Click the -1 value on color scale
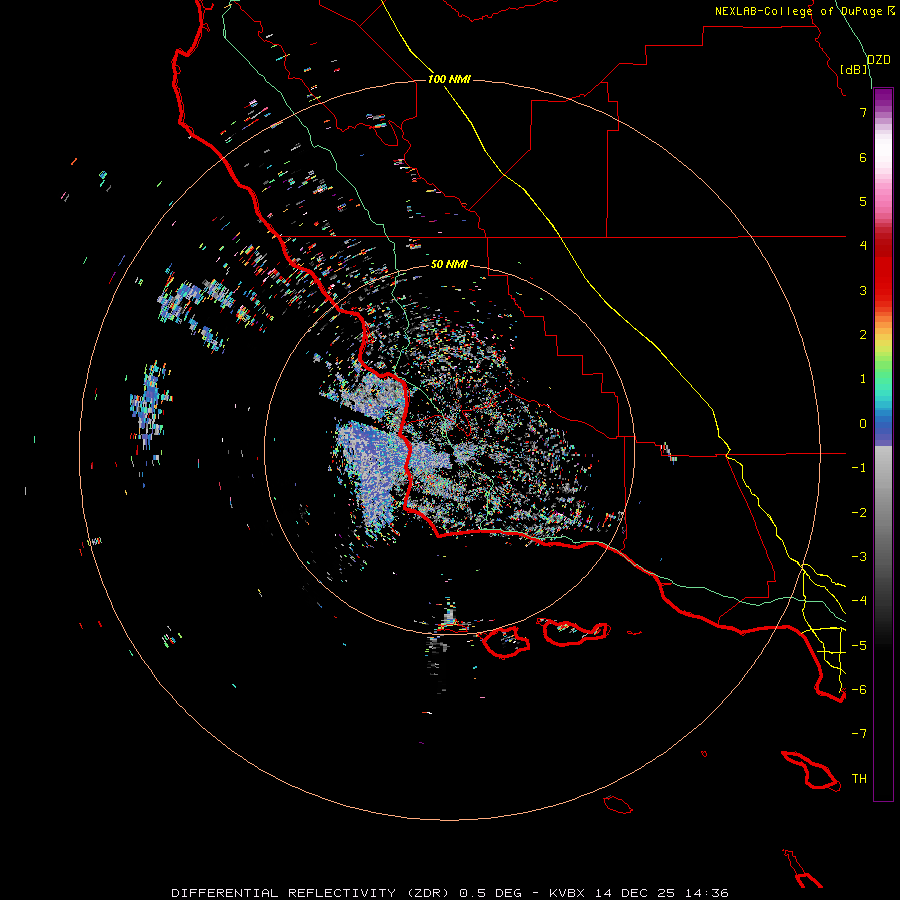This screenshot has width=900, height=900. tap(859, 468)
